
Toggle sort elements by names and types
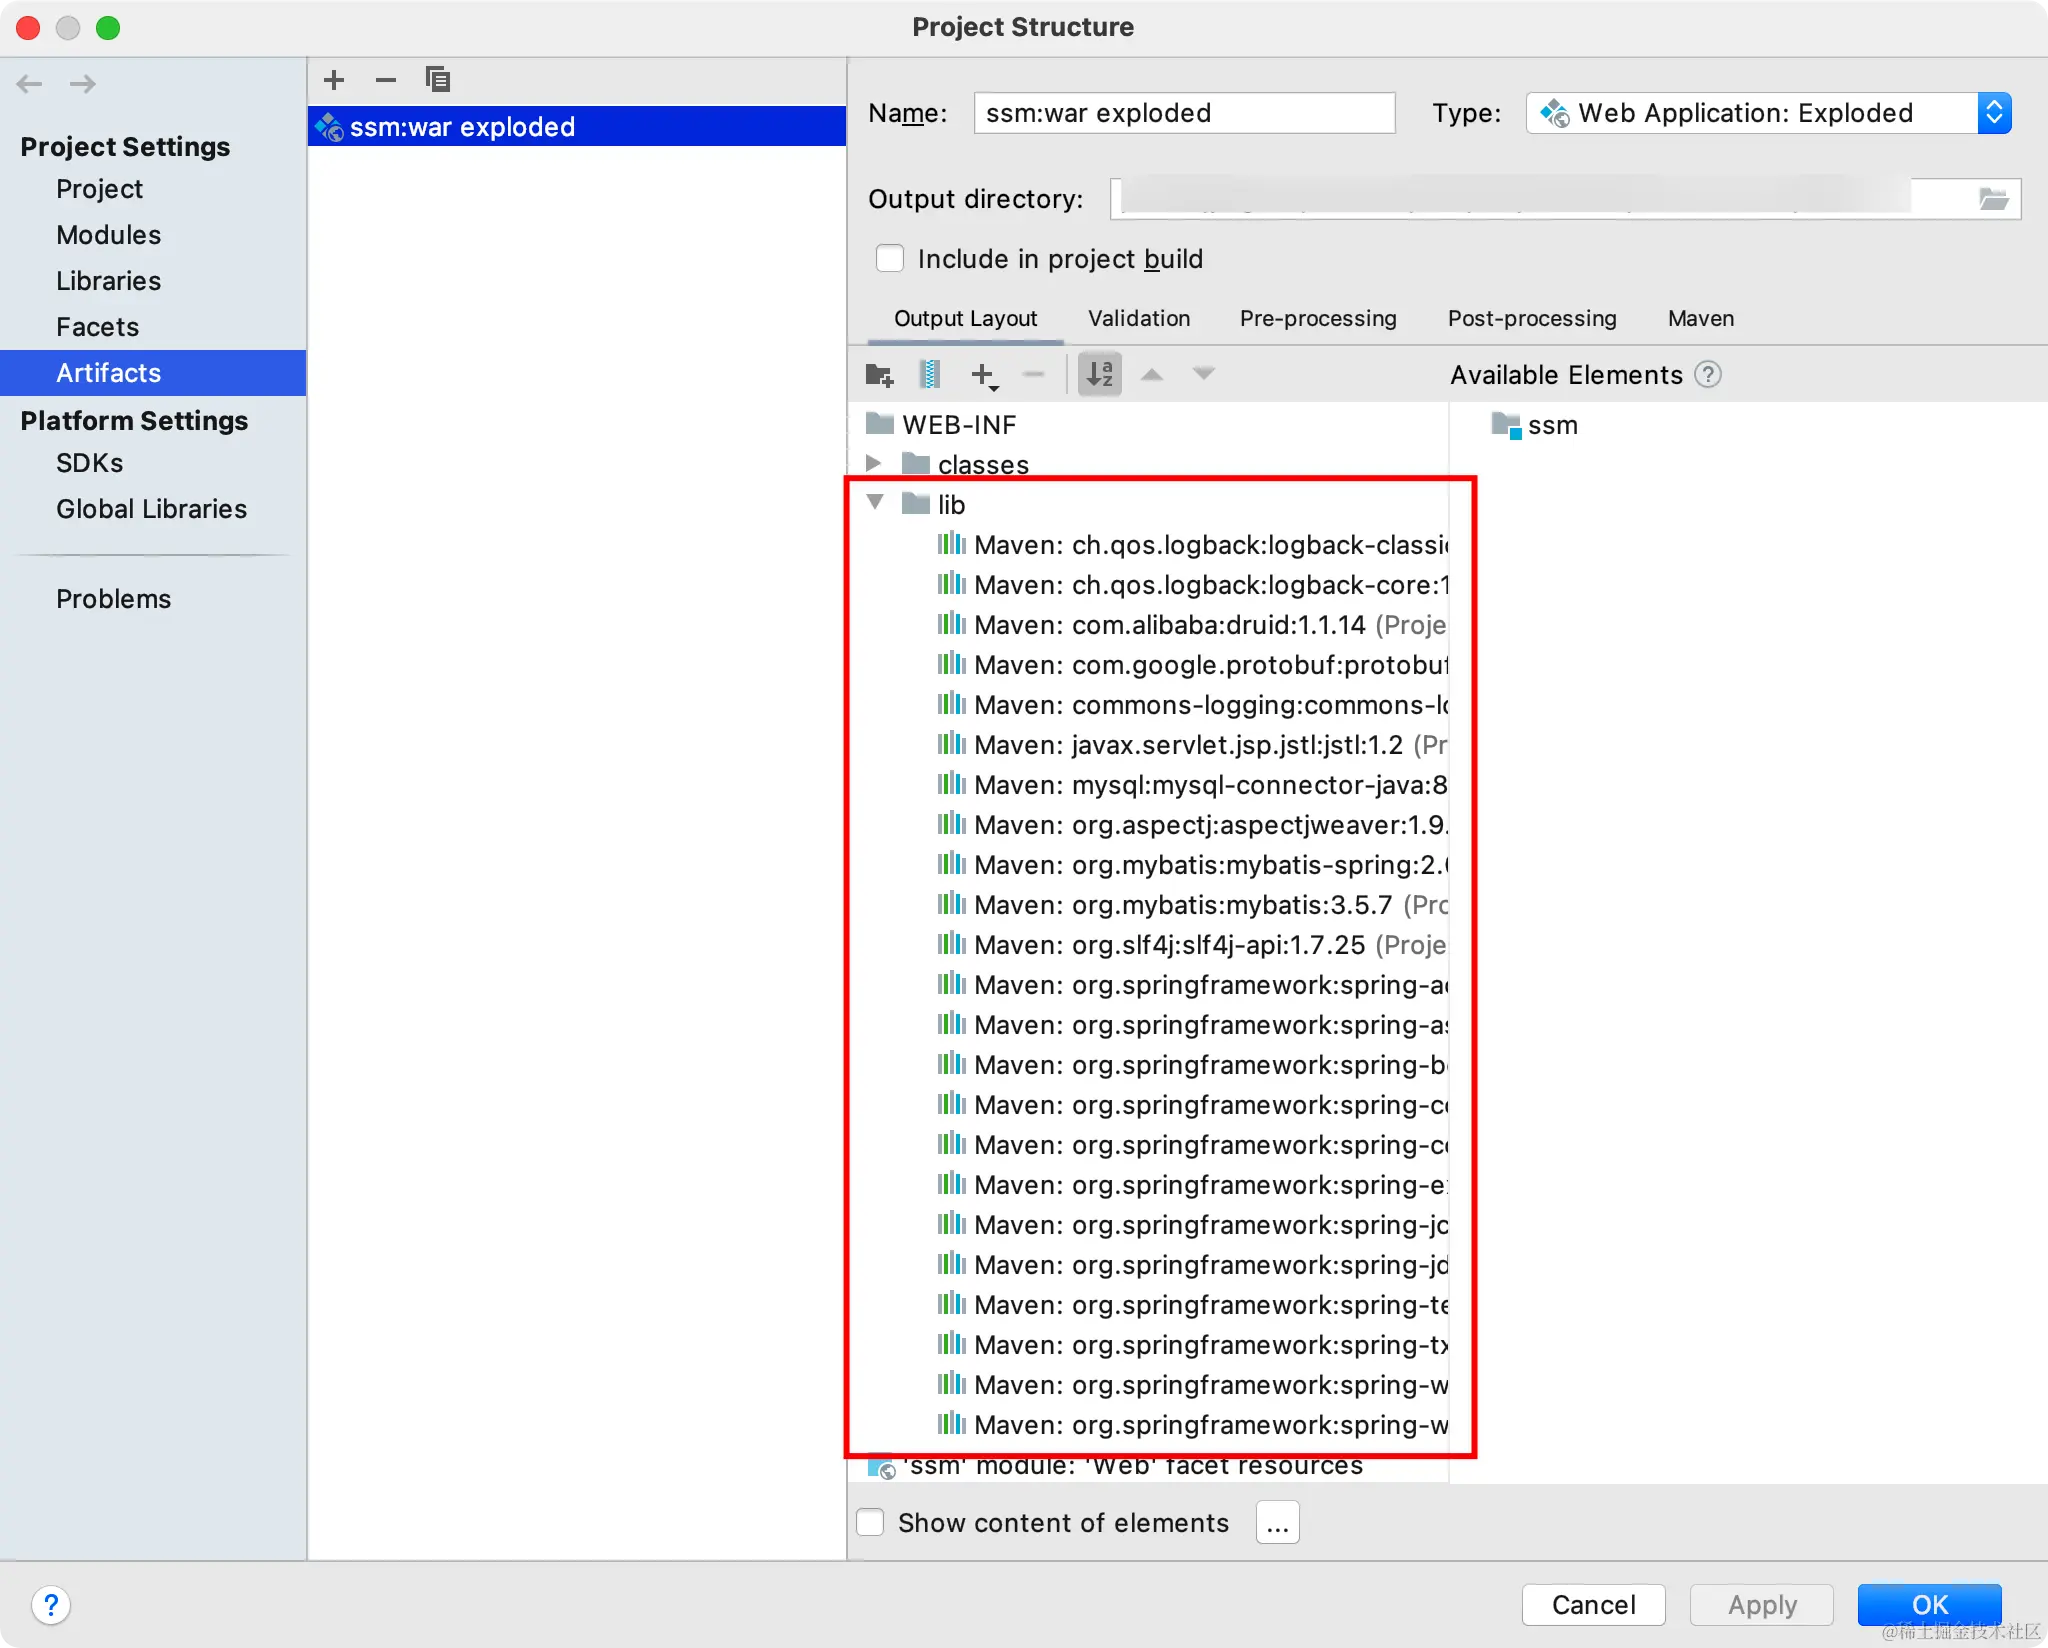click(x=1099, y=375)
